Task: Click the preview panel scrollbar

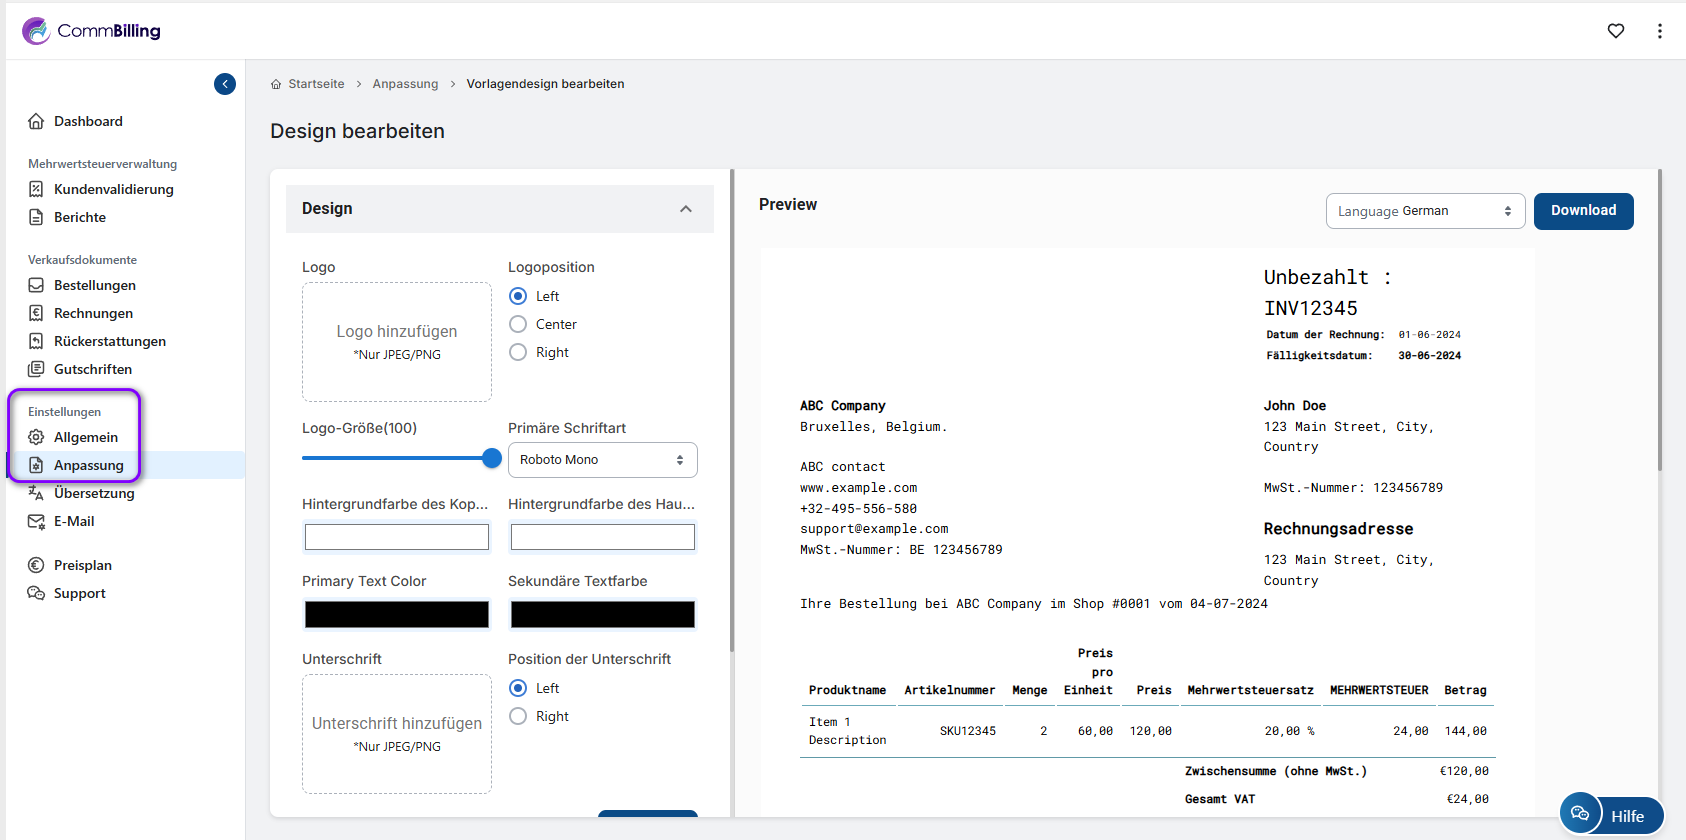Action: pyautogui.click(x=1660, y=320)
